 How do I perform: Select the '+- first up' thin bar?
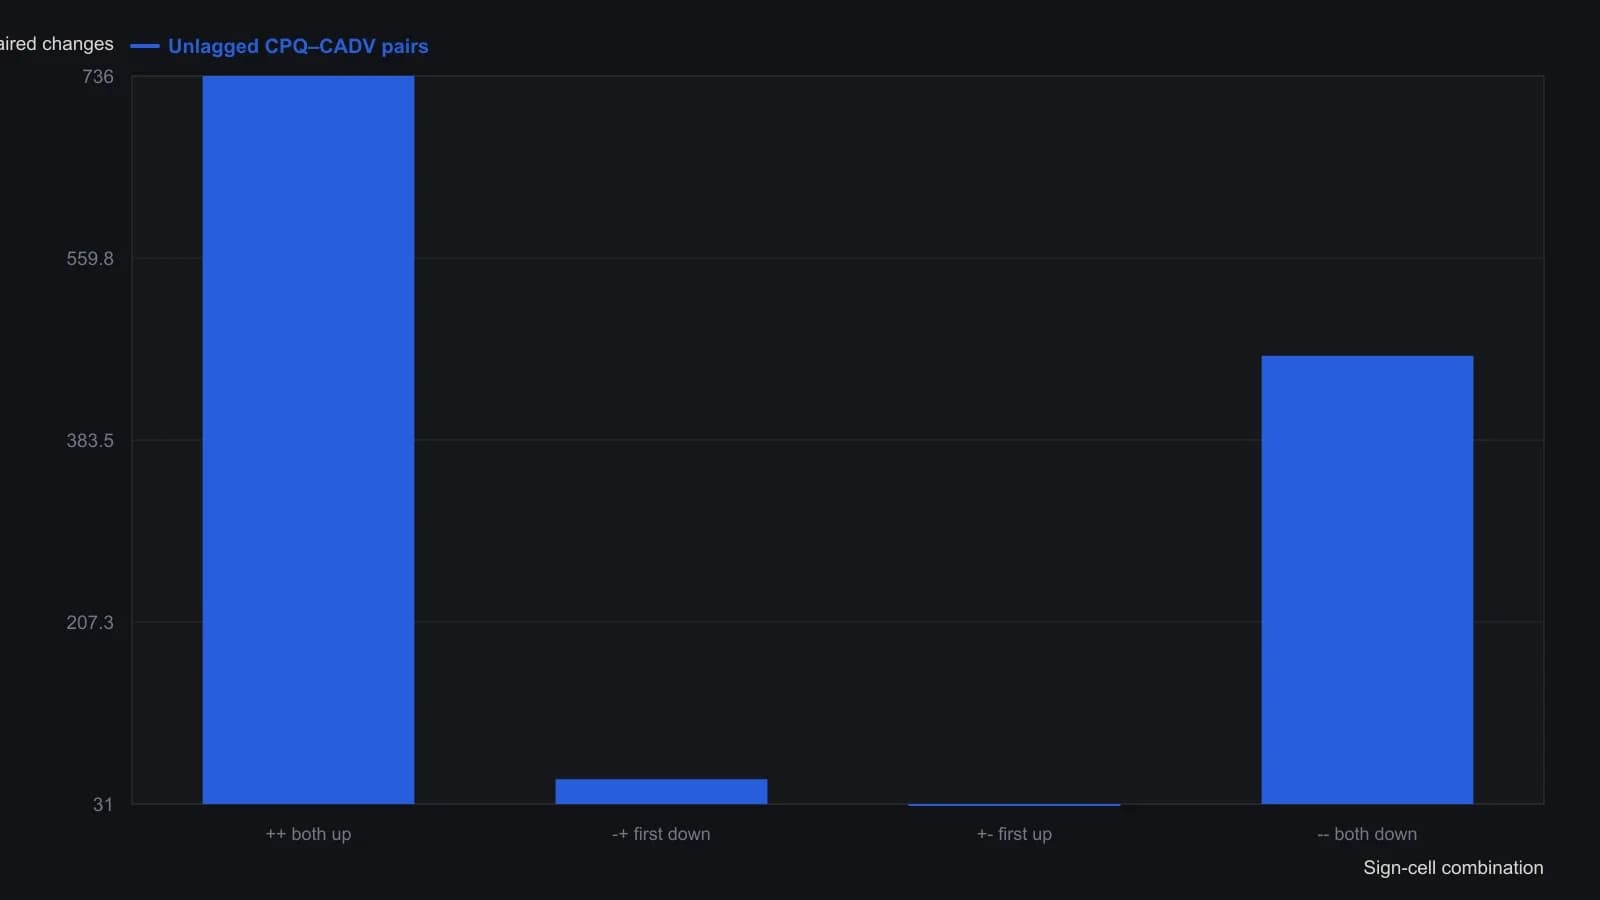click(x=1014, y=804)
